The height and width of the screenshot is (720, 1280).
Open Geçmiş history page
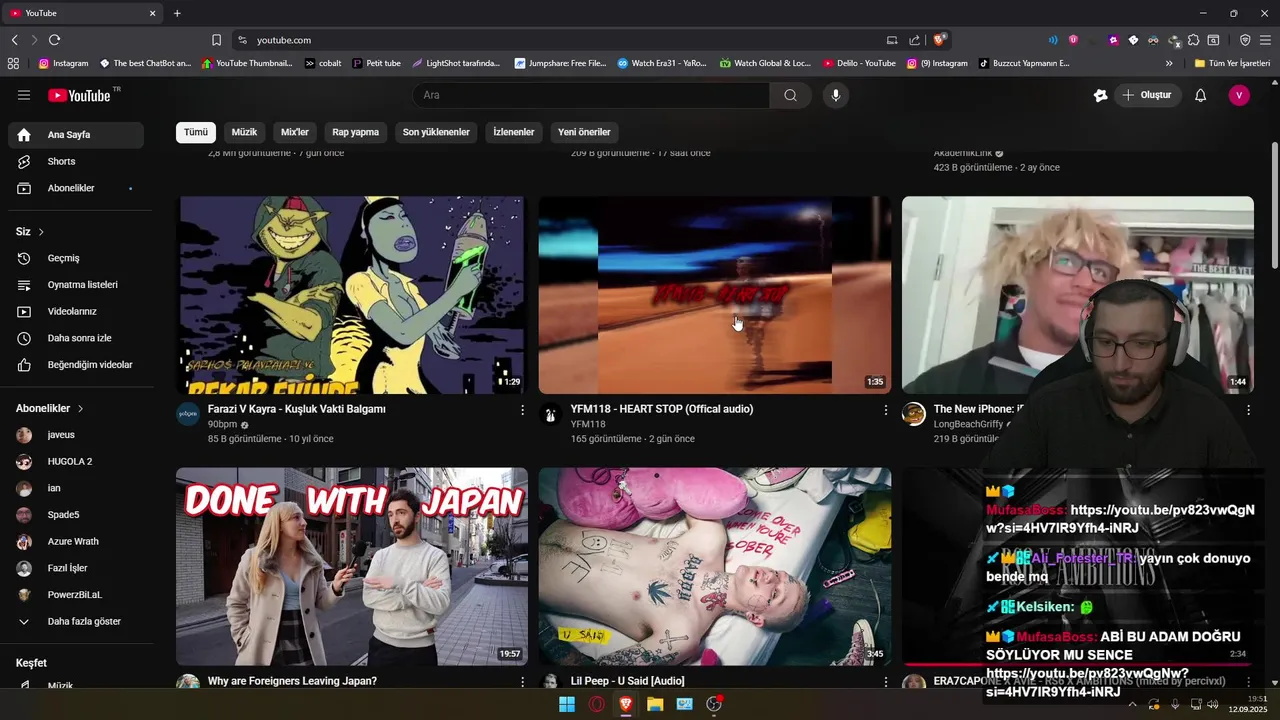click(x=76, y=258)
